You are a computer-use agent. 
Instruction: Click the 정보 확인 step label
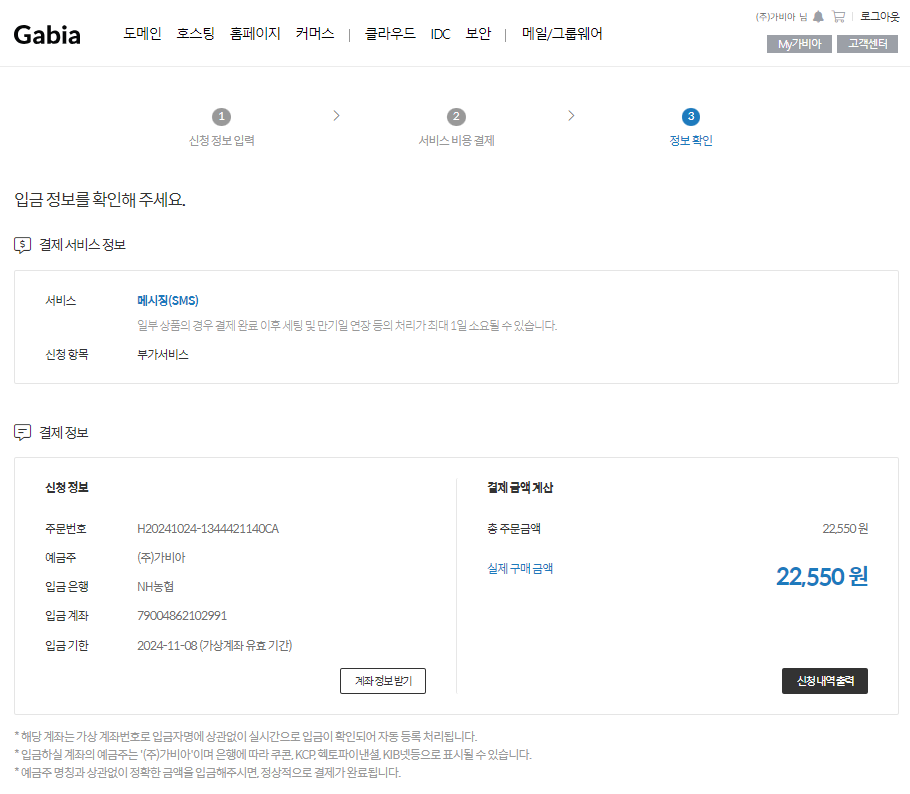click(x=691, y=140)
